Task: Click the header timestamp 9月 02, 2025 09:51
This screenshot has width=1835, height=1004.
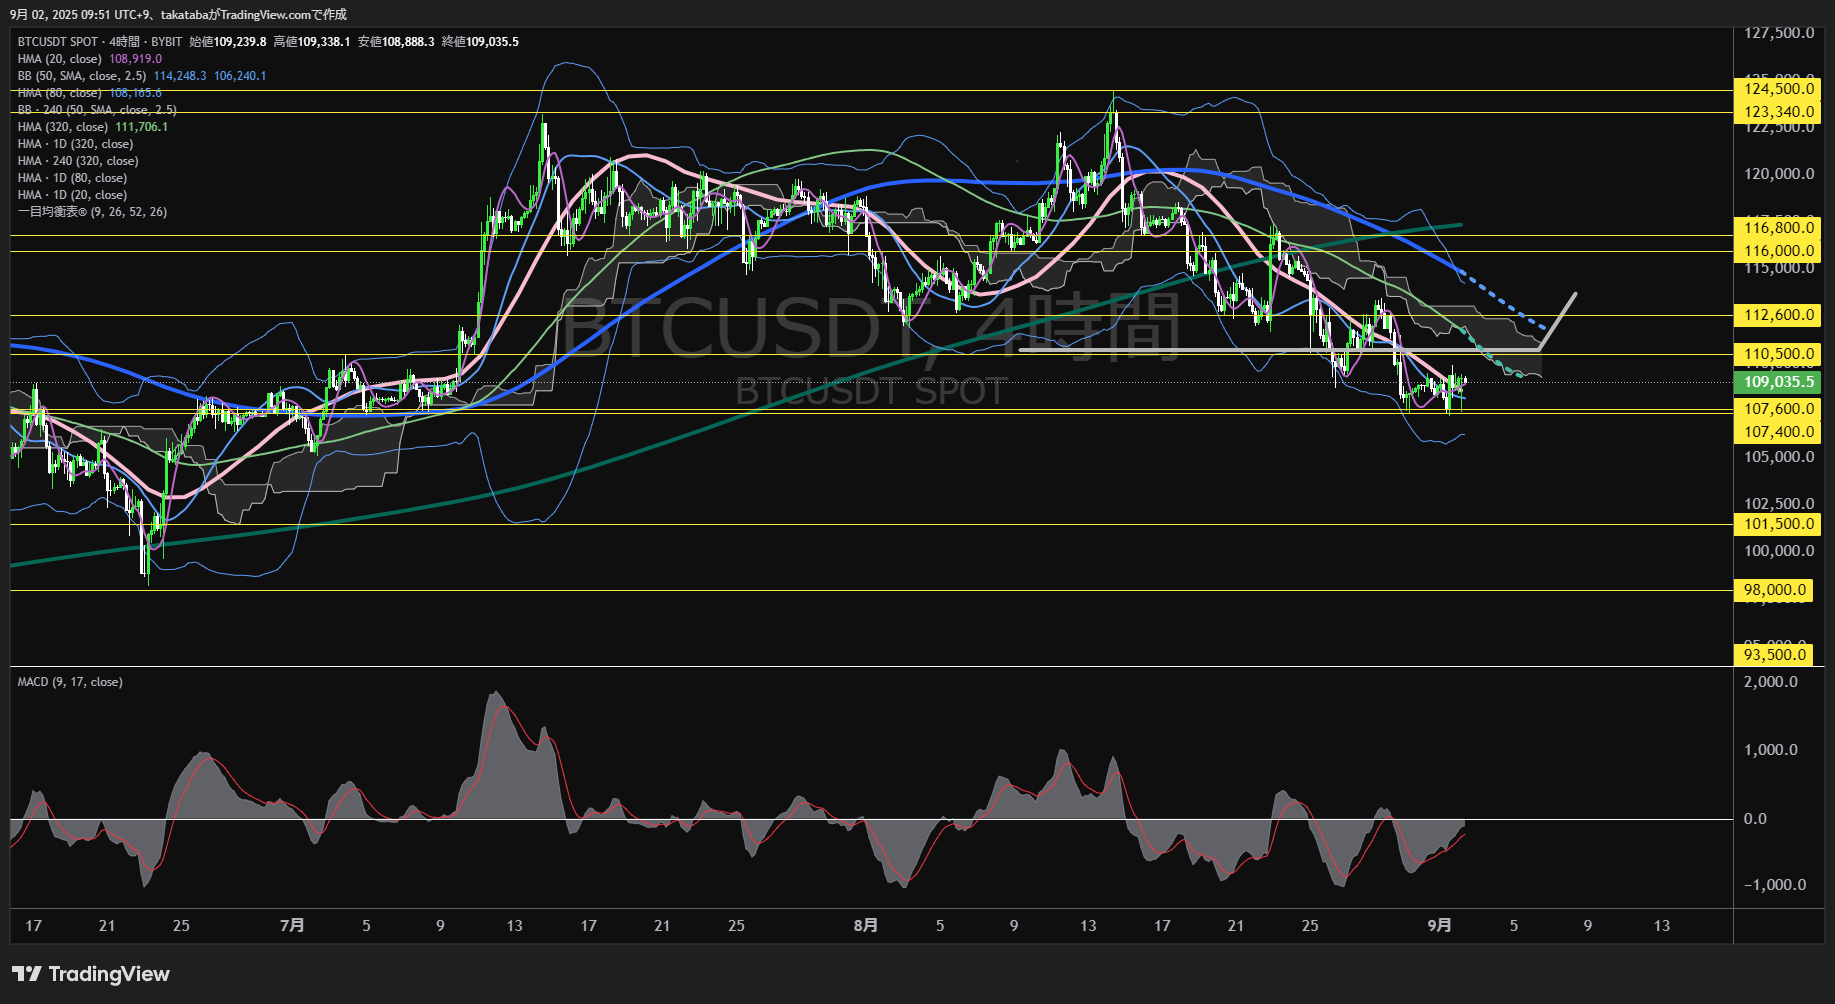Action: pyautogui.click(x=60, y=15)
